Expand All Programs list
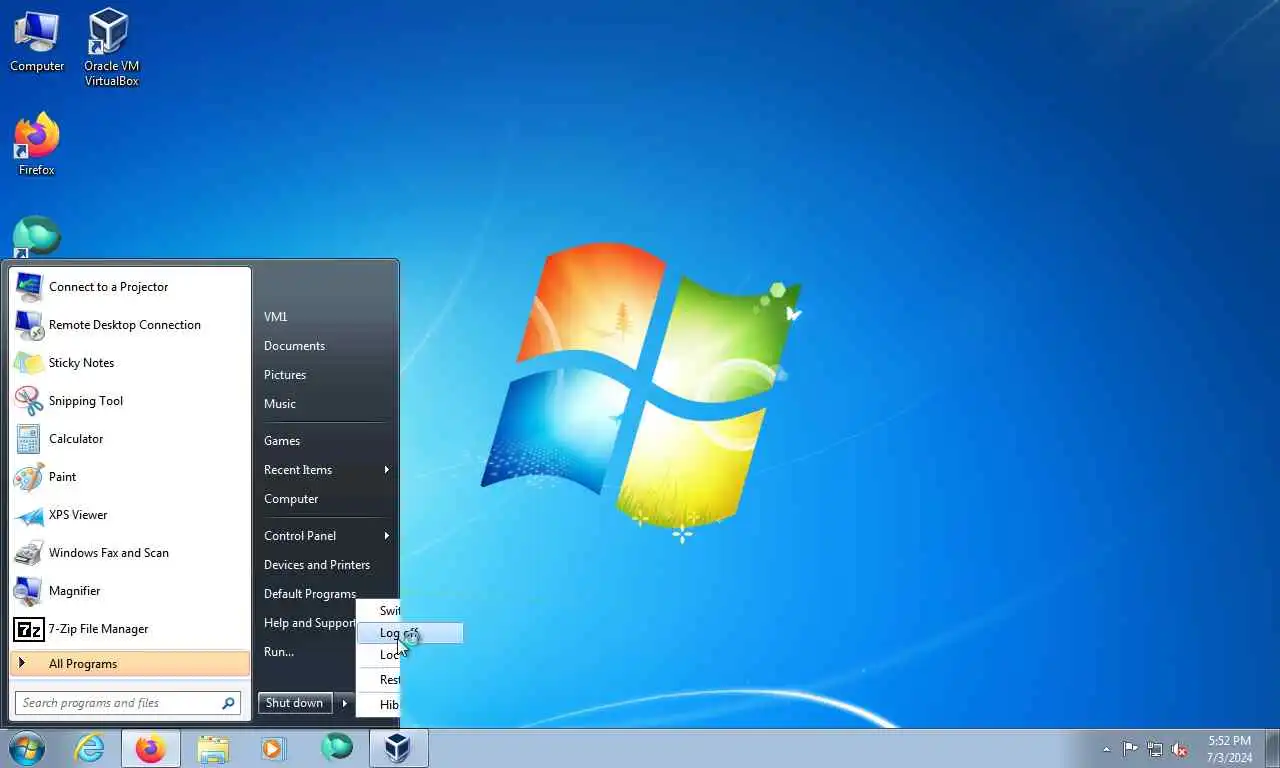The height and width of the screenshot is (768, 1280). (x=130, y=664)
